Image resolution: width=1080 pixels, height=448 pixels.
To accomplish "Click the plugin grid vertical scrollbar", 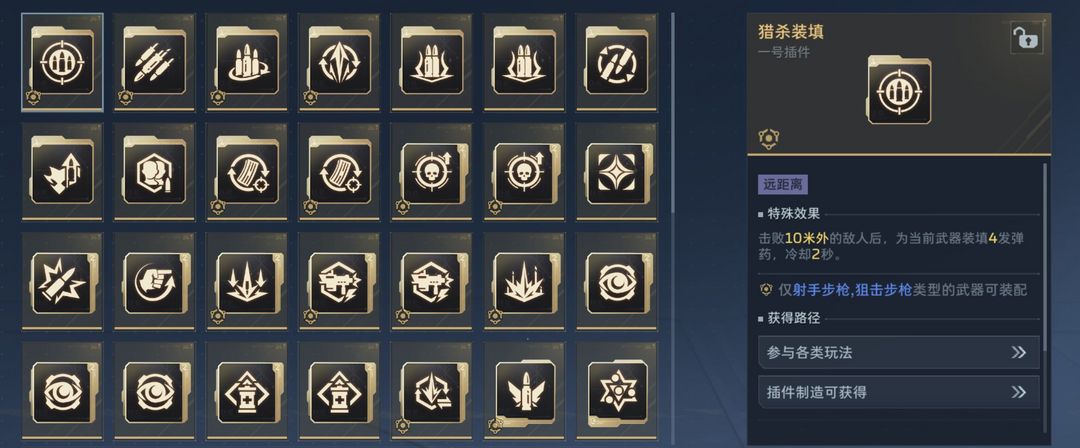I will tap(673, 114).
